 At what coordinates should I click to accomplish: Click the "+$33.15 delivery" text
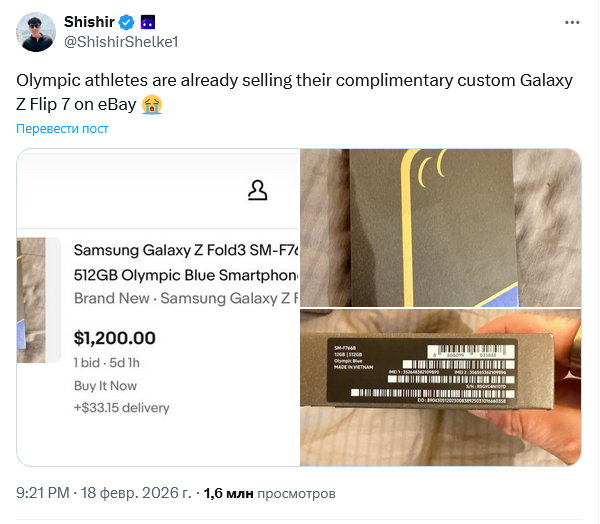pyautogui.click(x=122, y=408)
